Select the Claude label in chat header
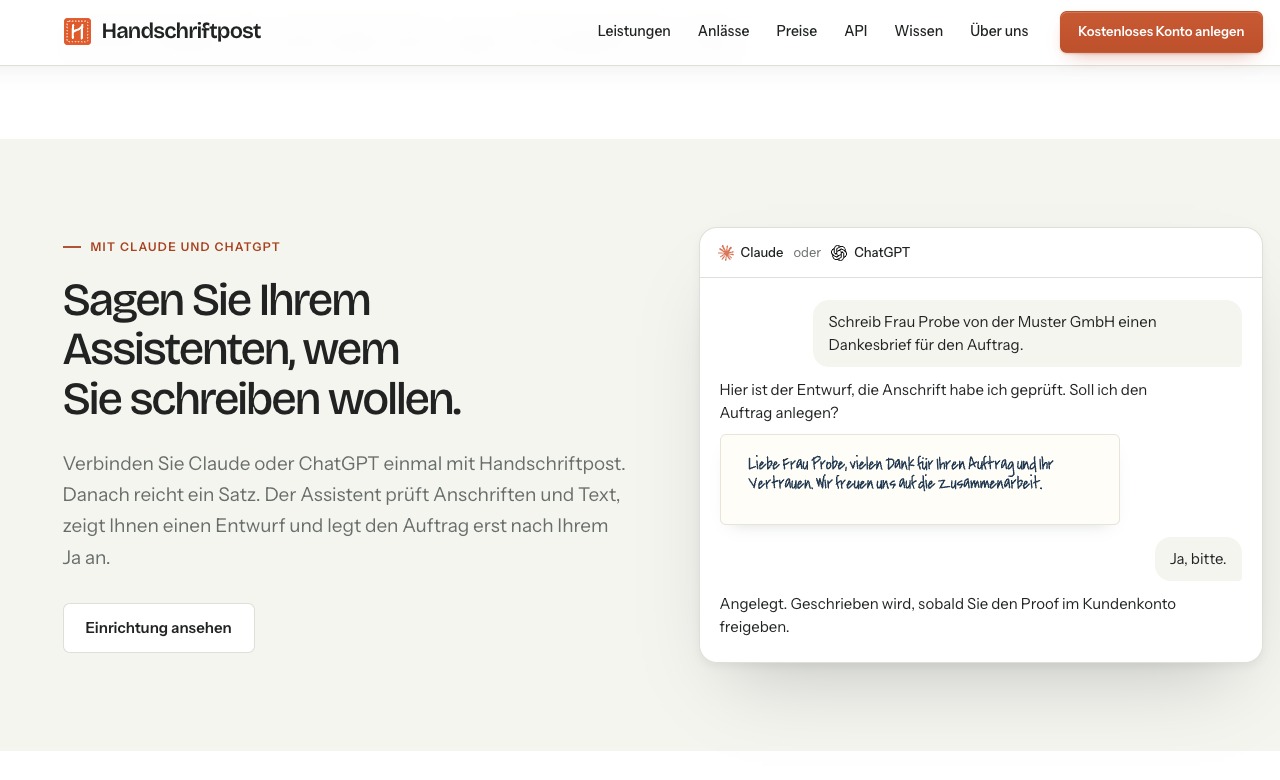The height and width of the screenshot is (780, 1280). click(762, 253)
